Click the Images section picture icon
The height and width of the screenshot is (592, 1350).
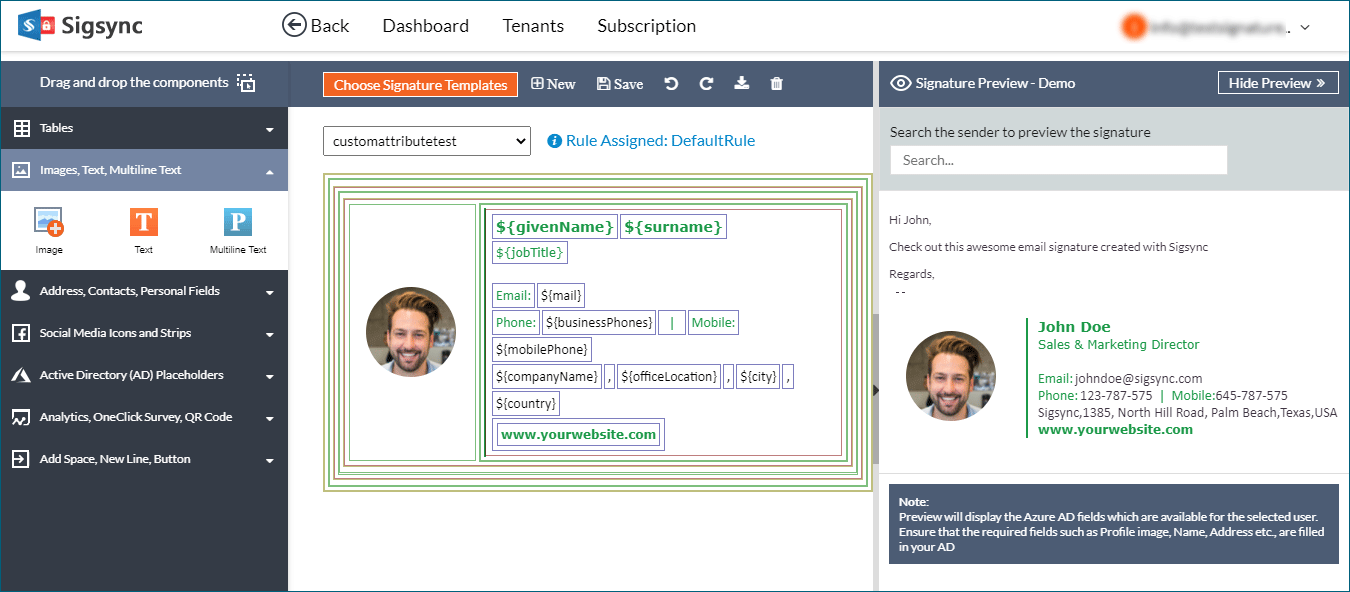point(21,170)
